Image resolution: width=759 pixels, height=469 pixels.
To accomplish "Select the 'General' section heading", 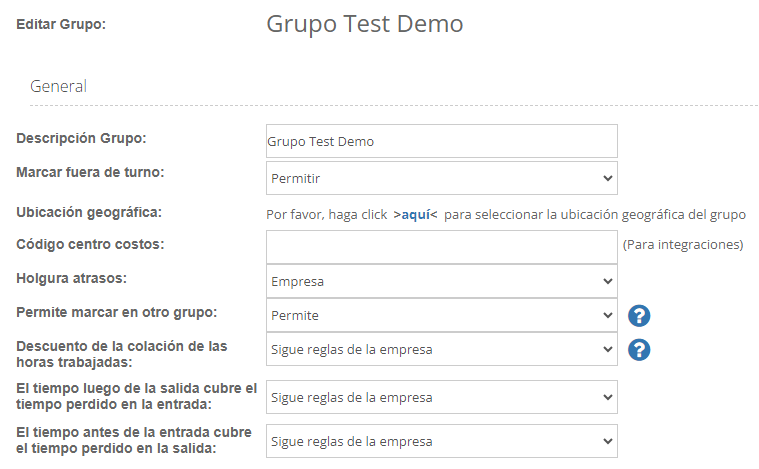I will [x=58, y=86].
